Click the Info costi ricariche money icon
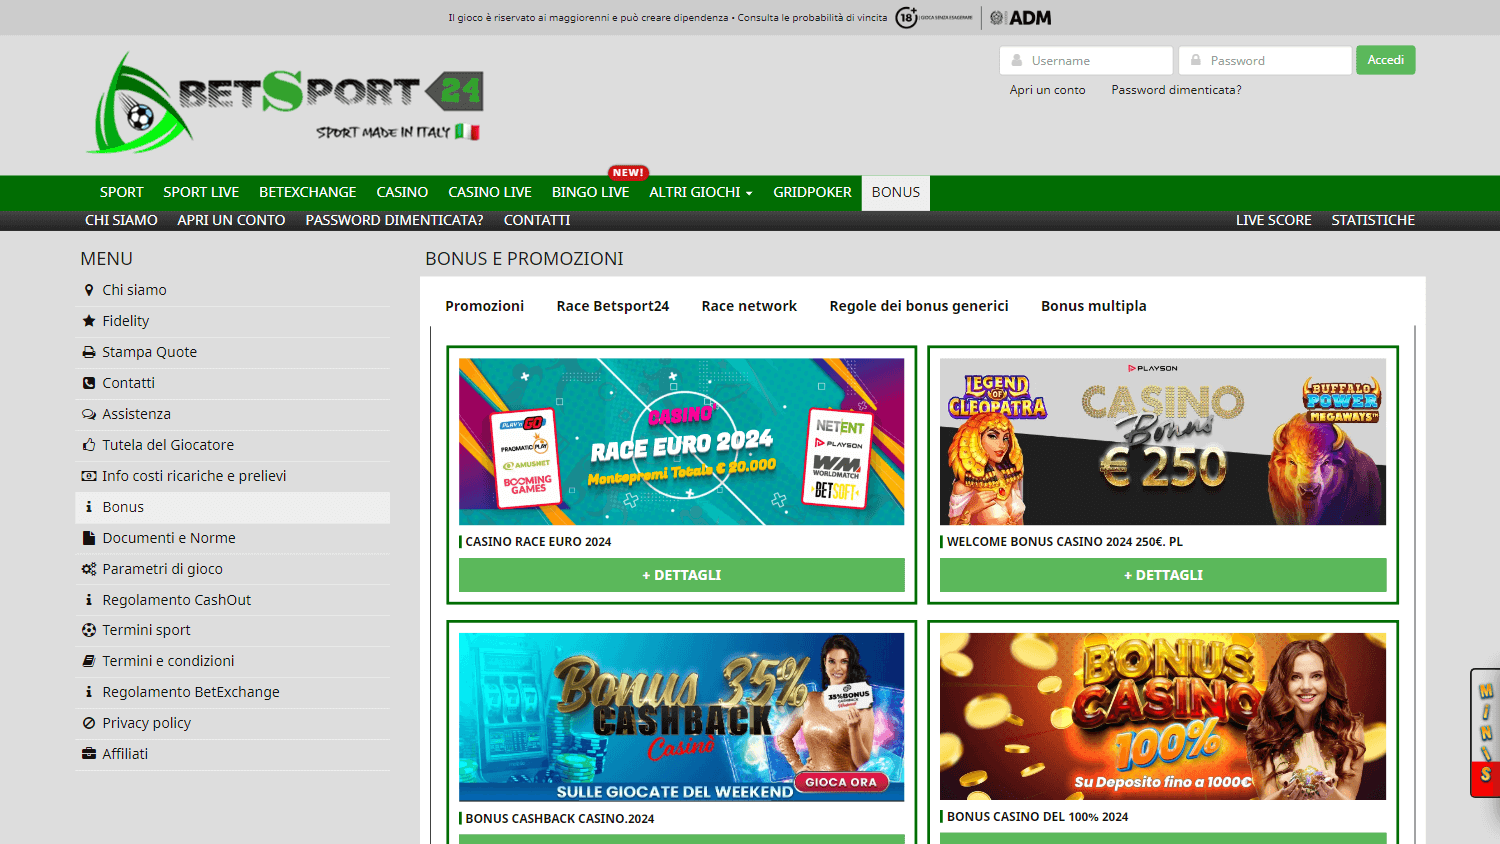Viewport: 1500px width, 844px height. pos(89,476)
